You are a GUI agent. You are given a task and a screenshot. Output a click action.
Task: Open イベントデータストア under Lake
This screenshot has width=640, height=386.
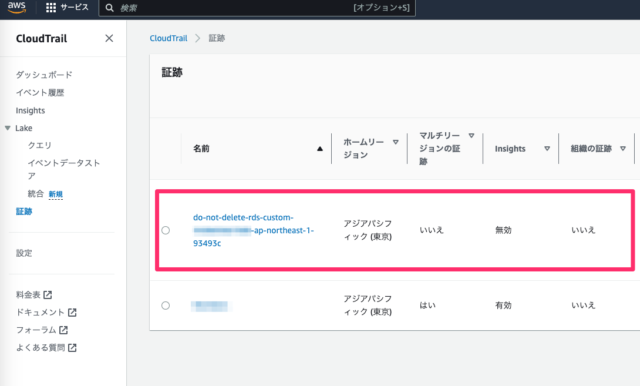(x=64, y=169)
